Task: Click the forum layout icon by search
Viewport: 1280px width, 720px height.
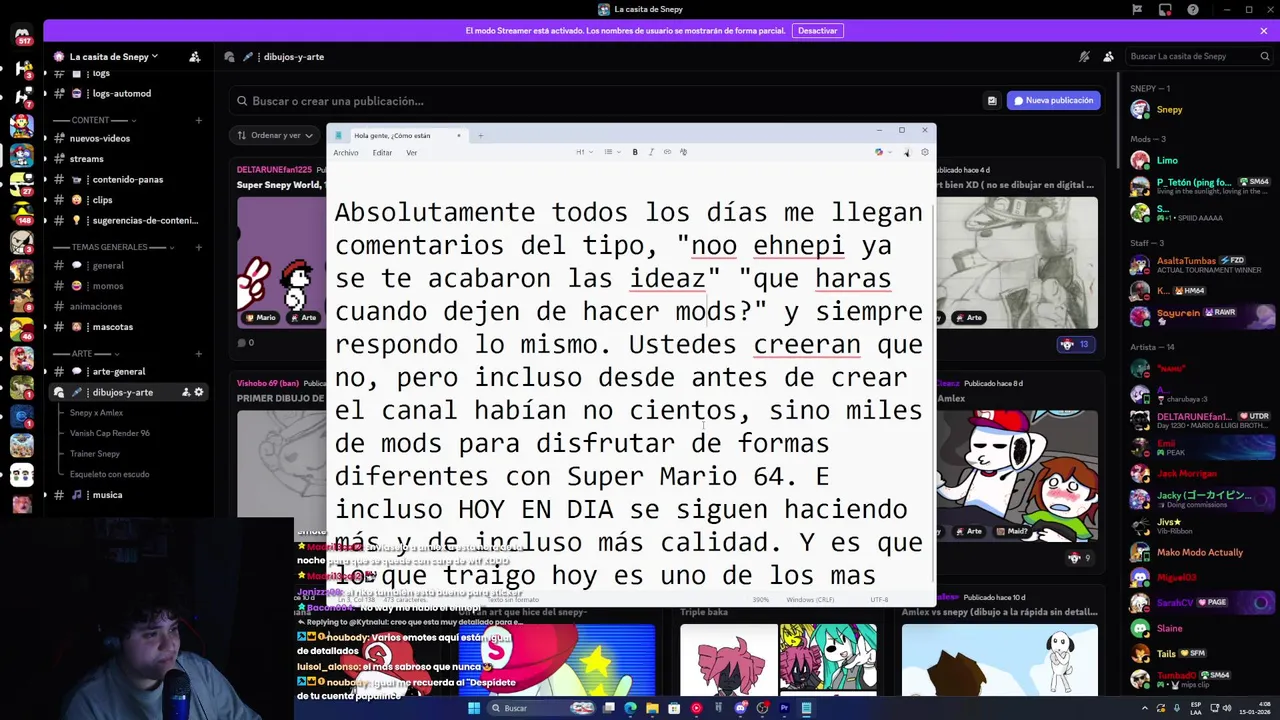Action: click(x=992, y=101)
